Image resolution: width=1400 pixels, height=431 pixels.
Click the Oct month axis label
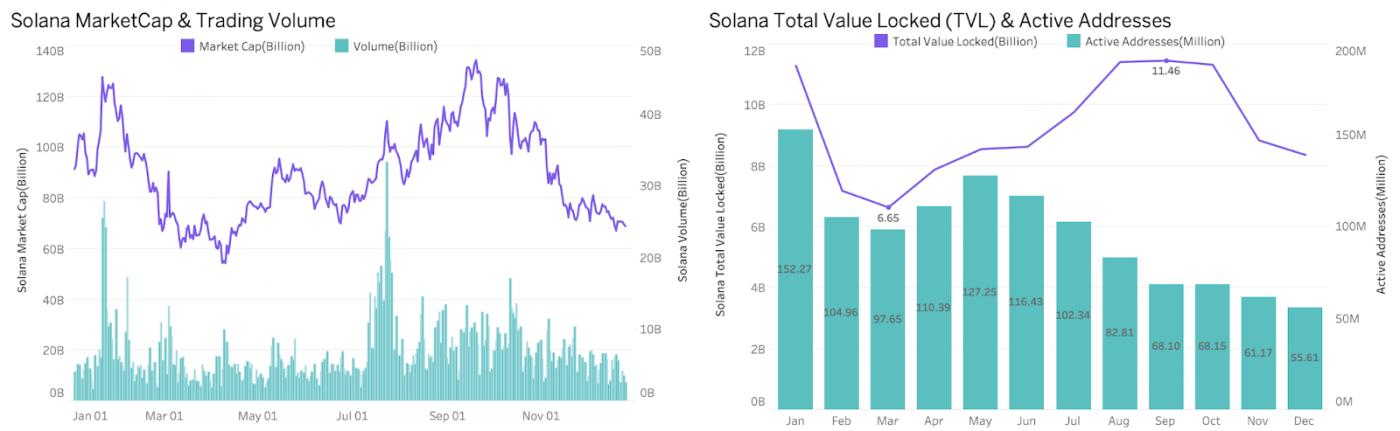click(x=1213, y=421)
